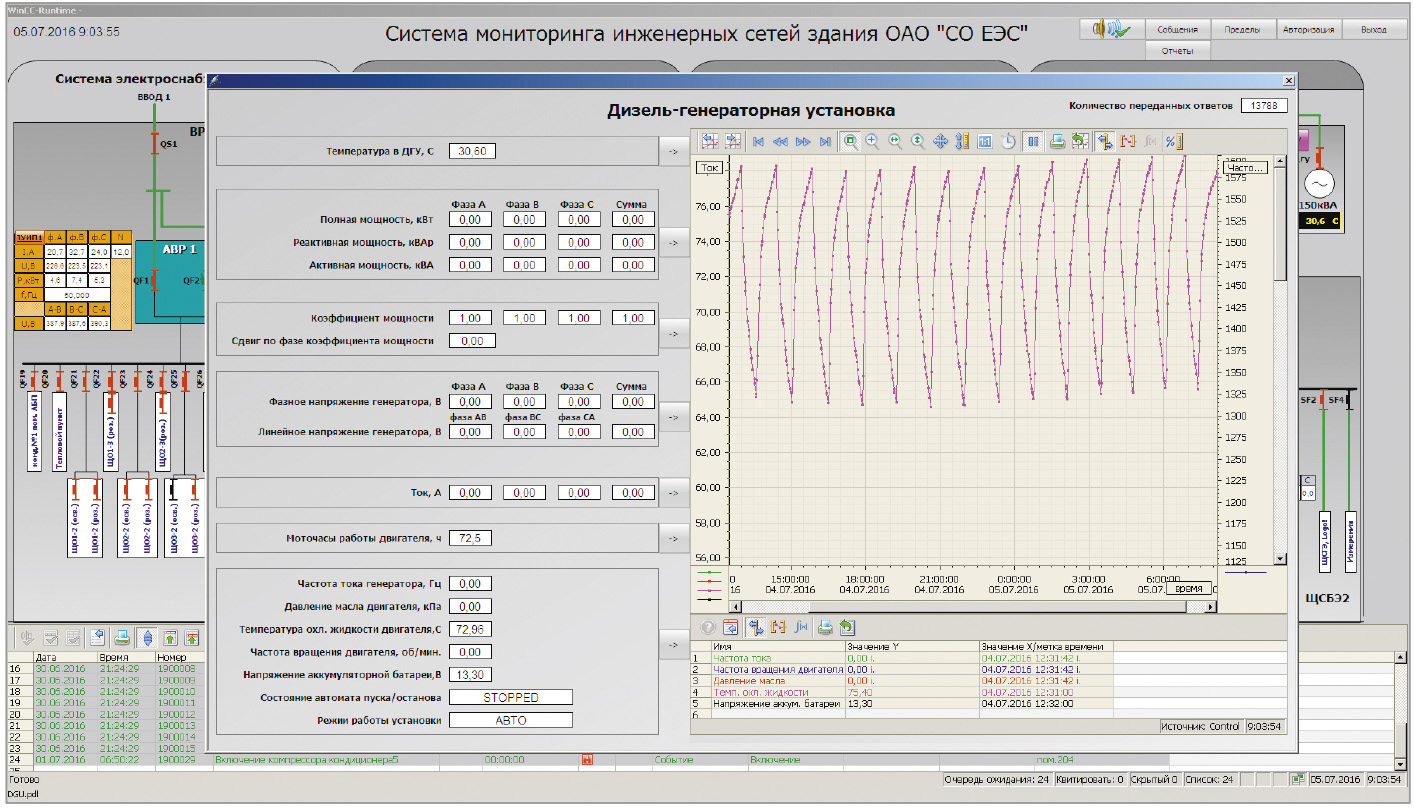Show statistics fx icon in ruler table toolbar
The image size is (1414, 808).
[801, 627]
